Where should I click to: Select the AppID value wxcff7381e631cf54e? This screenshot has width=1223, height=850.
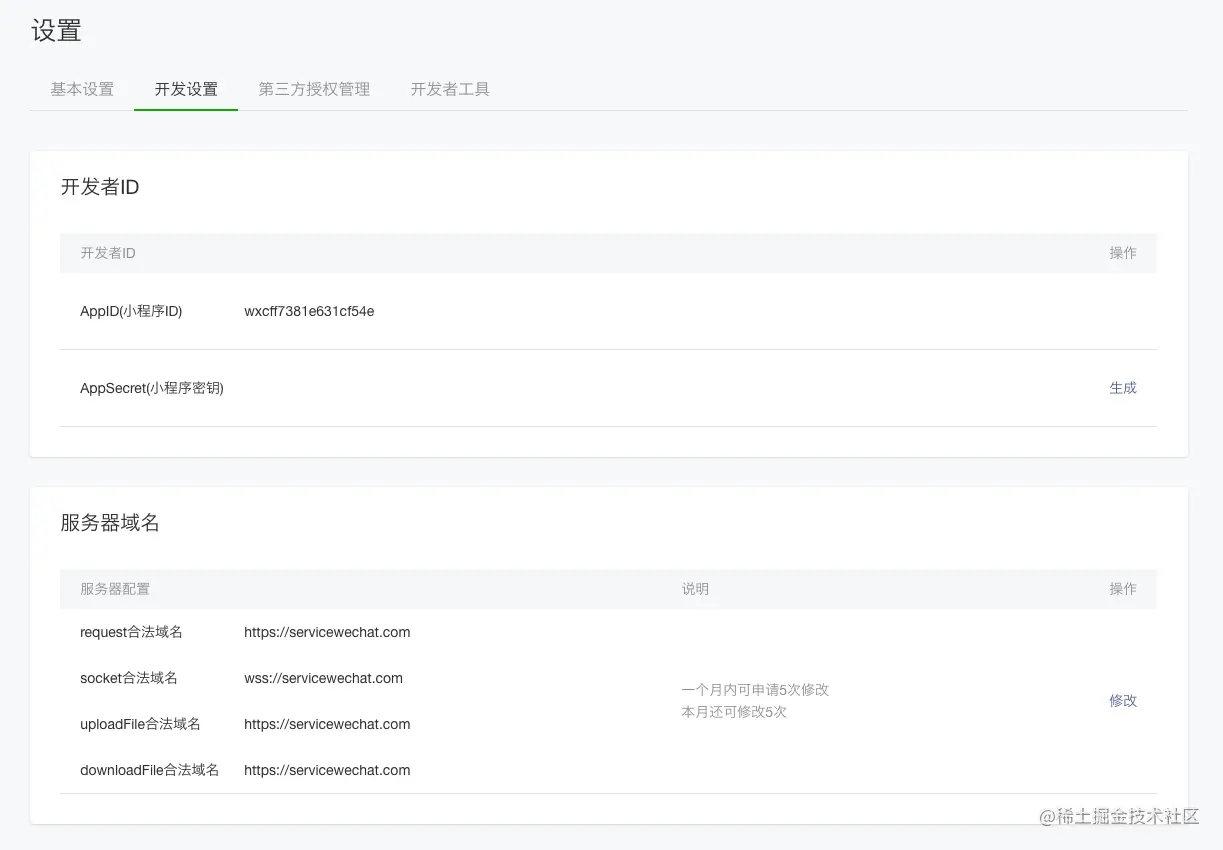(310, 311)
